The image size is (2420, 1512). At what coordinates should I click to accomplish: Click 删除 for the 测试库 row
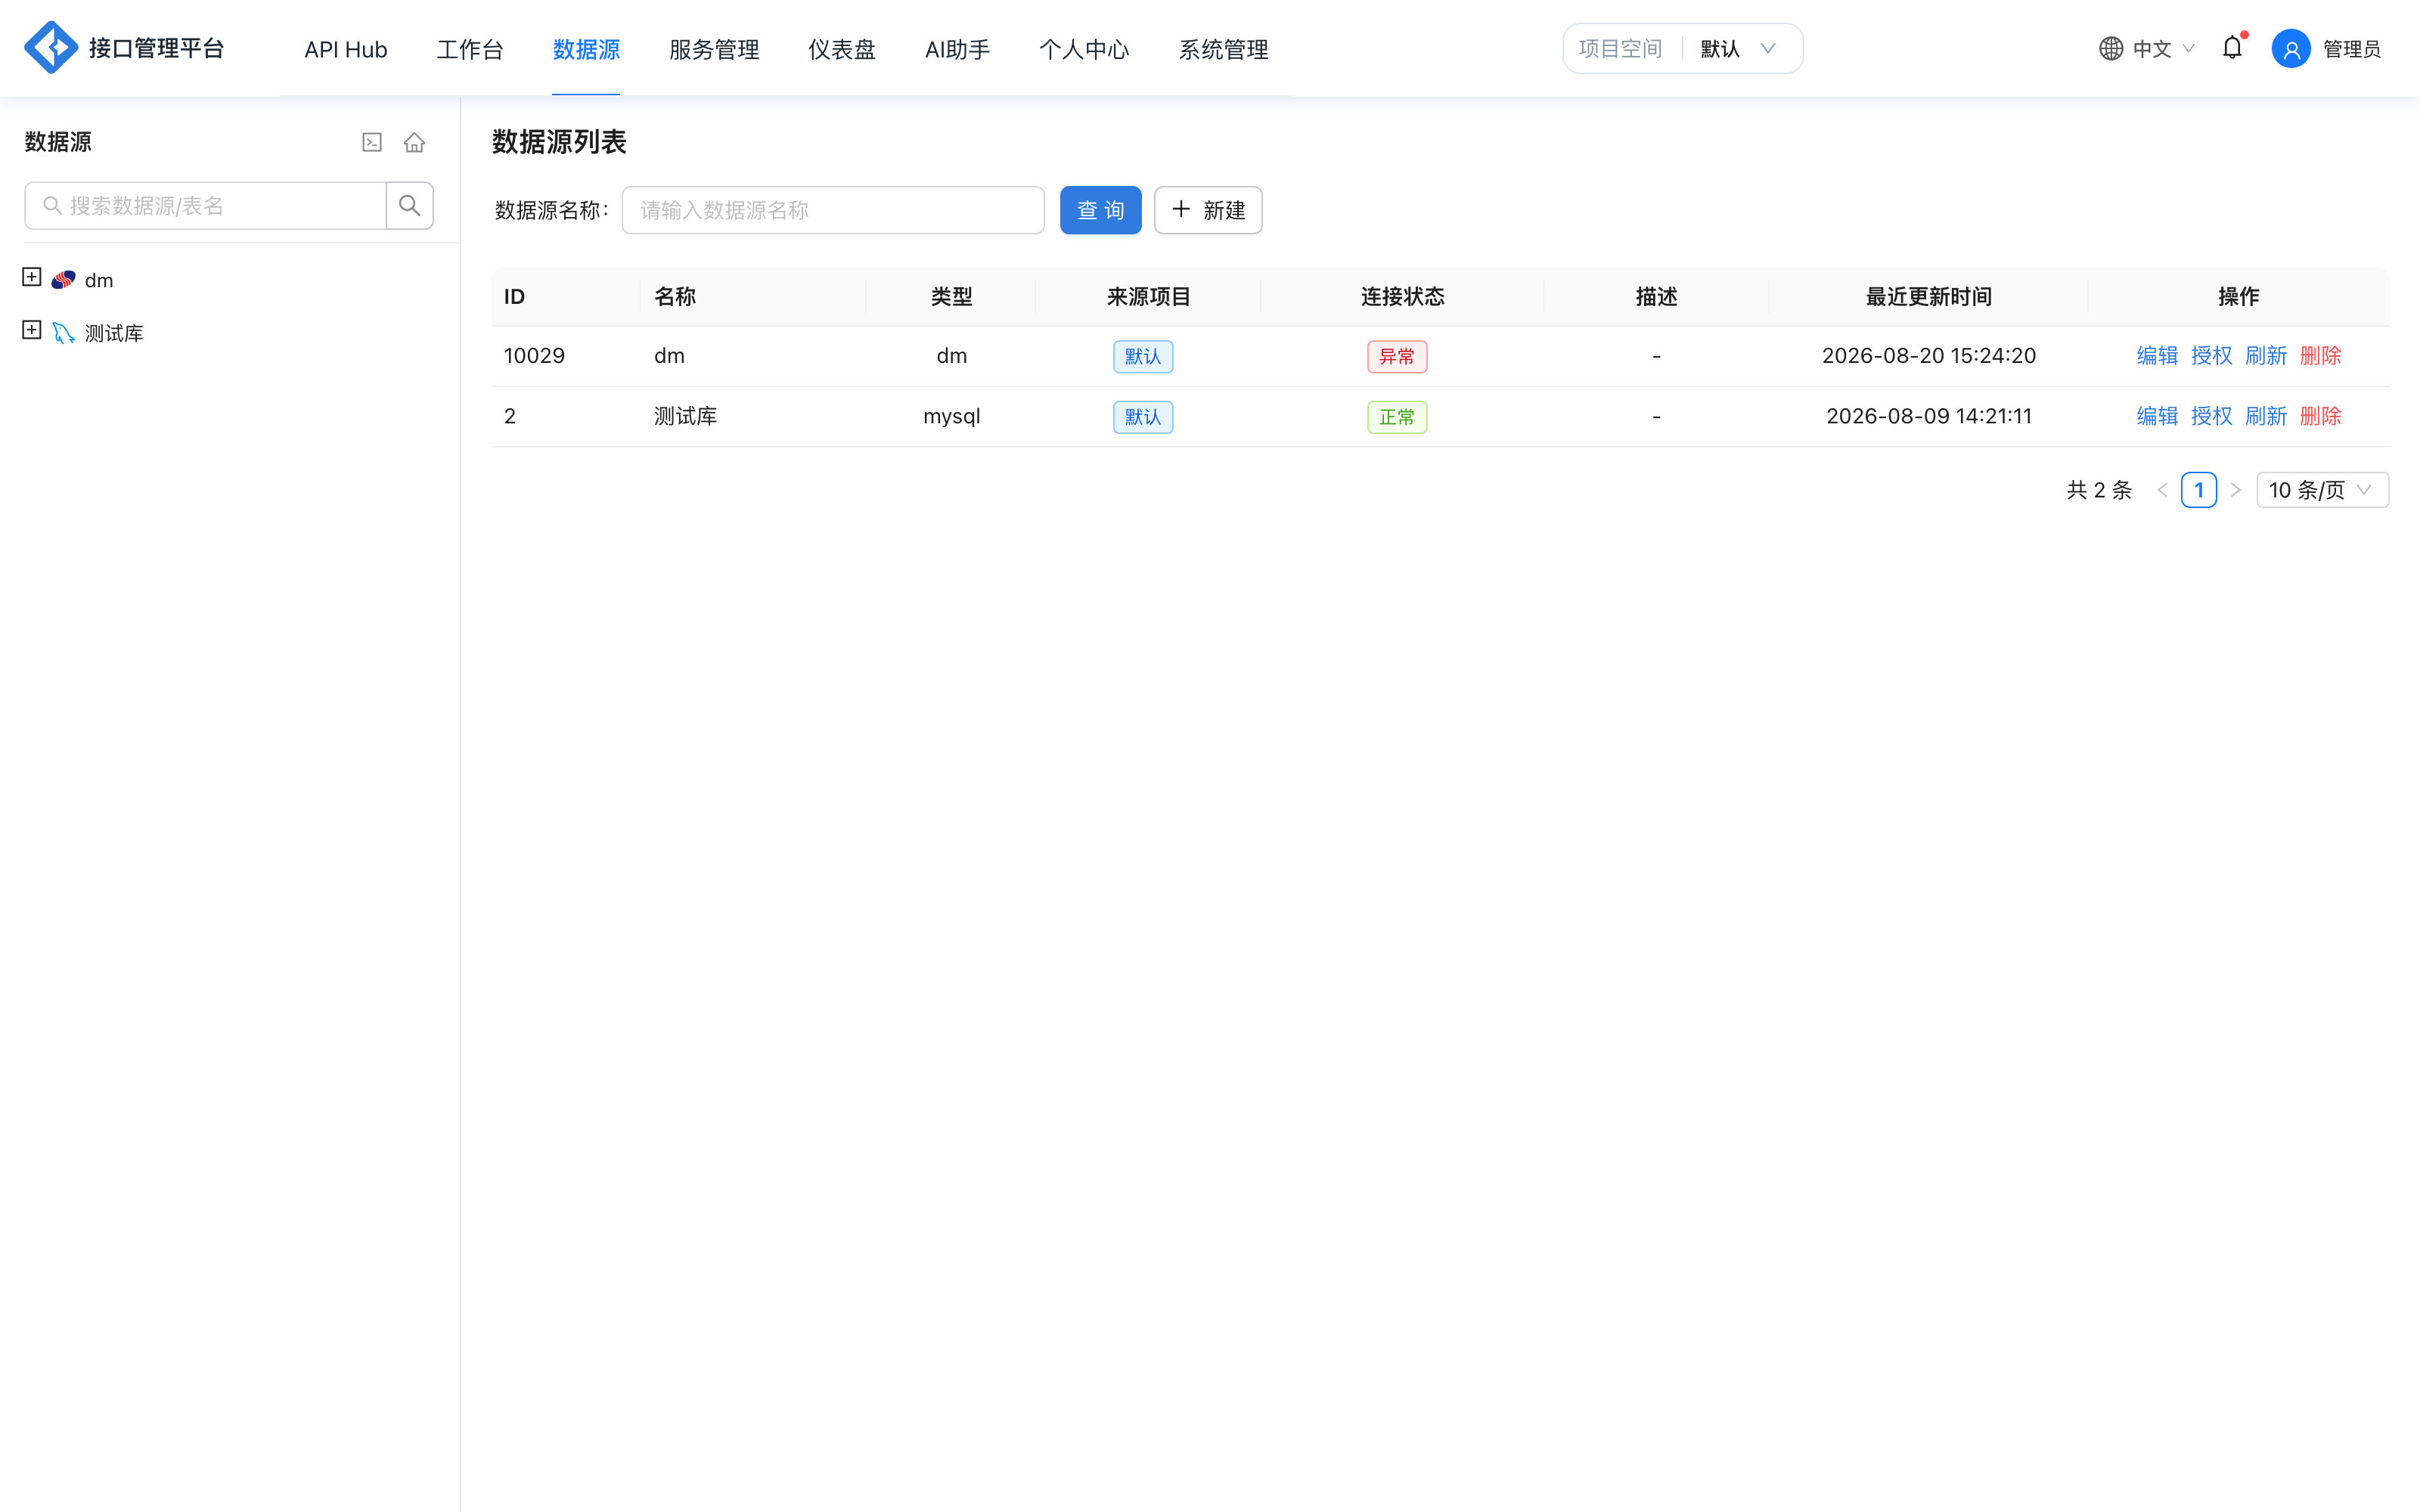coord(2320,416)
